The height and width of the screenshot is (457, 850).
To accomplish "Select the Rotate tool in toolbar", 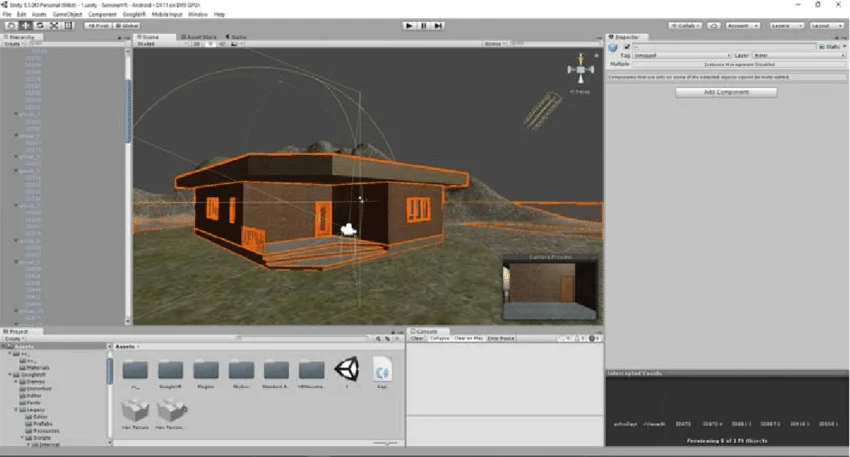I will click(40, 25).
